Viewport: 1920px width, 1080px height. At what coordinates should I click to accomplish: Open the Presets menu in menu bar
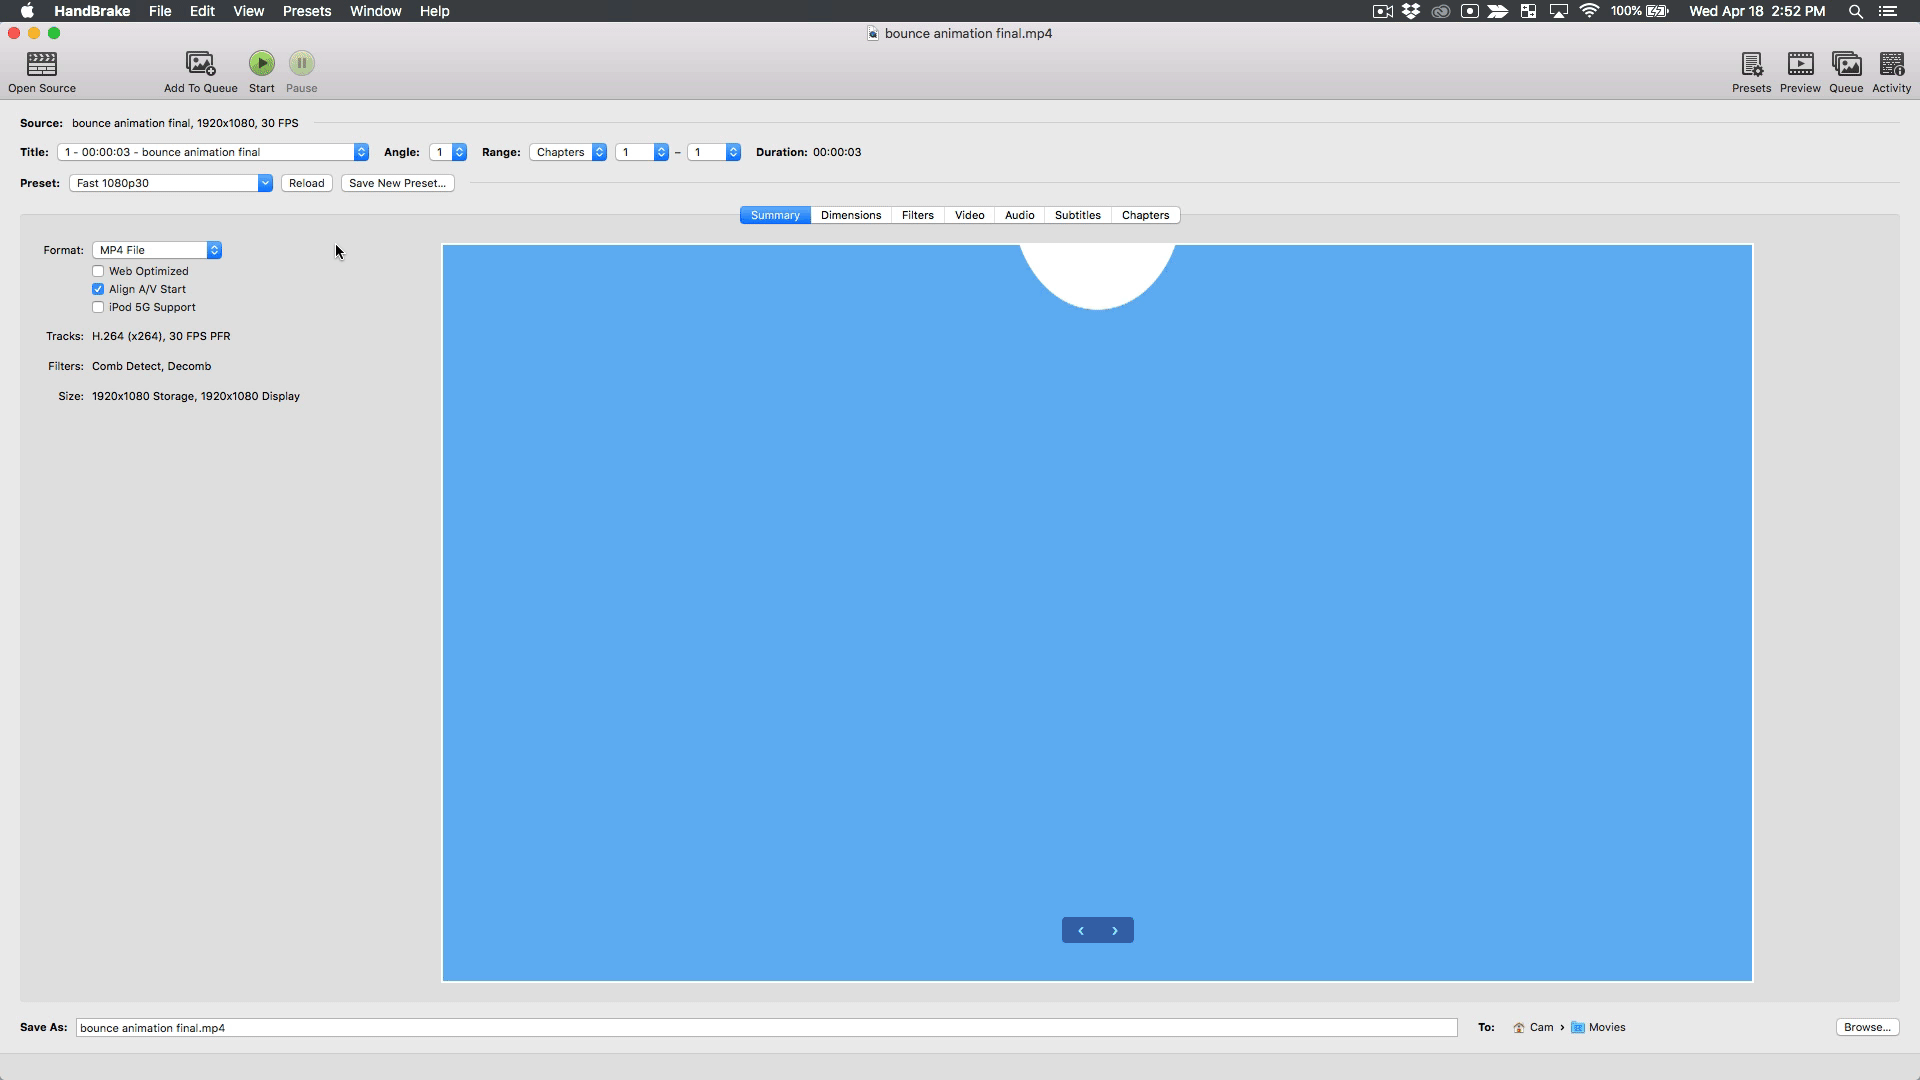306,11
